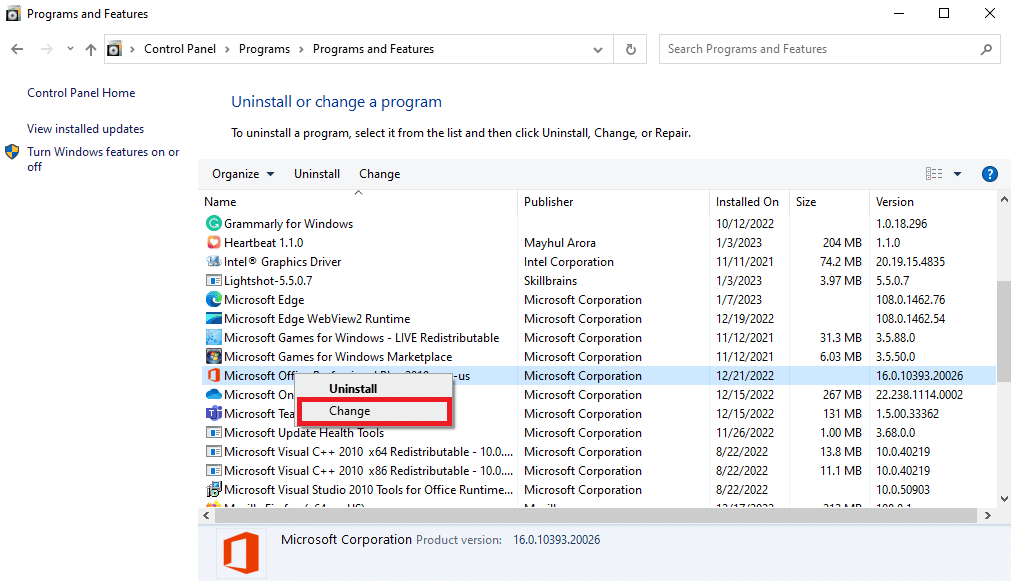Choose Change from the context menu
The image size is (1011, 581).
(x=375, y=411)
